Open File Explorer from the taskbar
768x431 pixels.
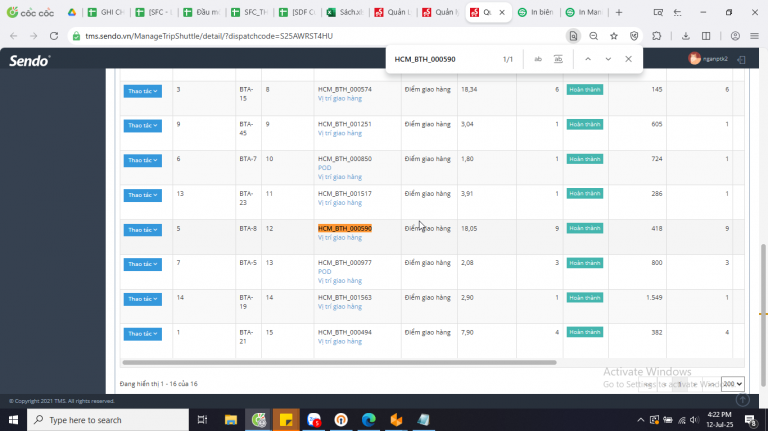coord(231,420)
